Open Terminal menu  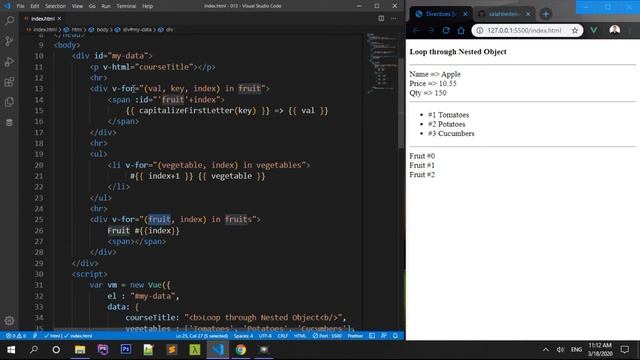click(126, 6)
